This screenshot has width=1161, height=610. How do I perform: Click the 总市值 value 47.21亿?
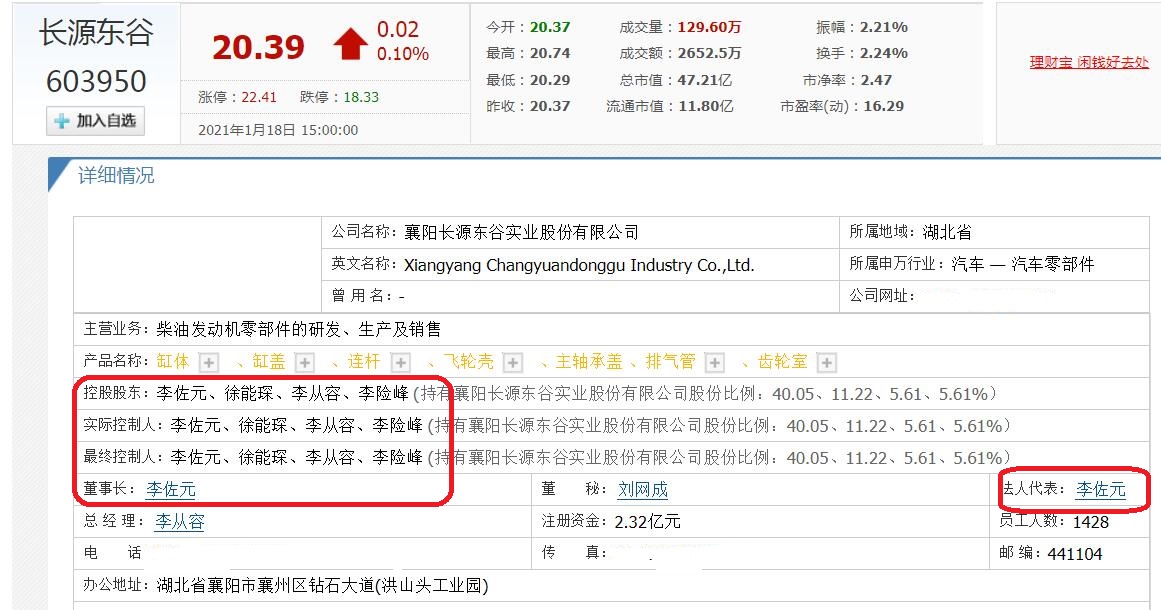coord(706,80)
